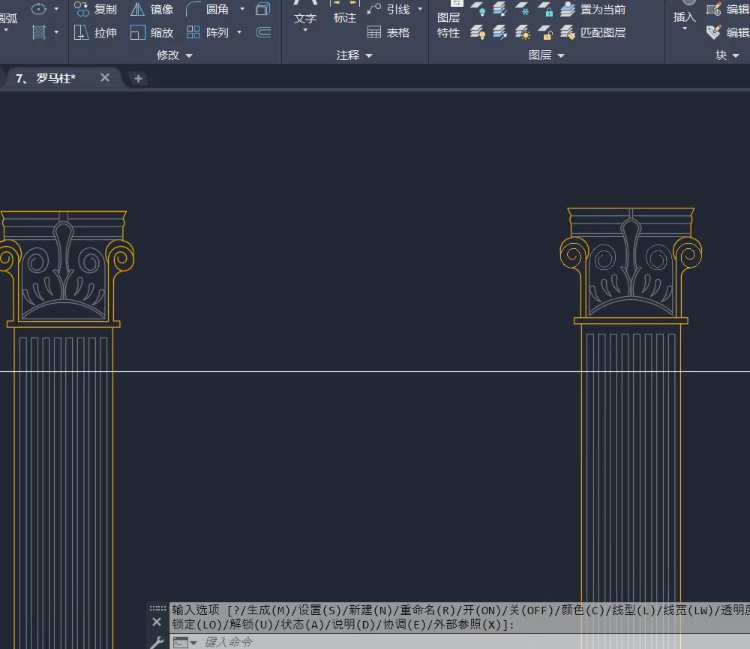This screenshot has height=649, width=750.
Task: Choose the 外部参照(X) xref option
Action: pos(468,624)
